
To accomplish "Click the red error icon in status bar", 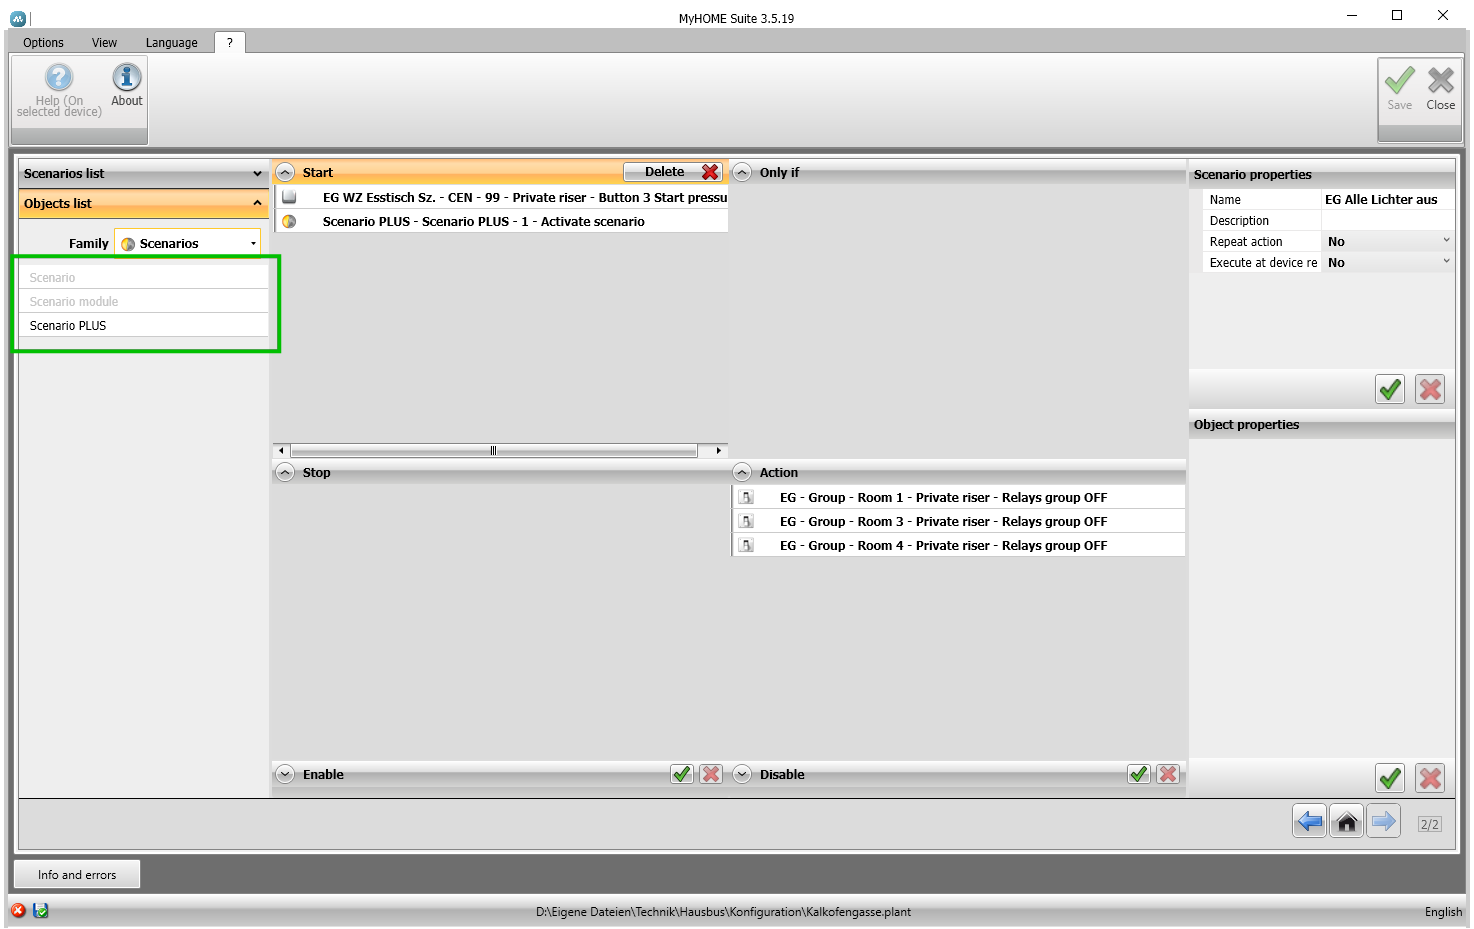I will [x=18, y=910].
